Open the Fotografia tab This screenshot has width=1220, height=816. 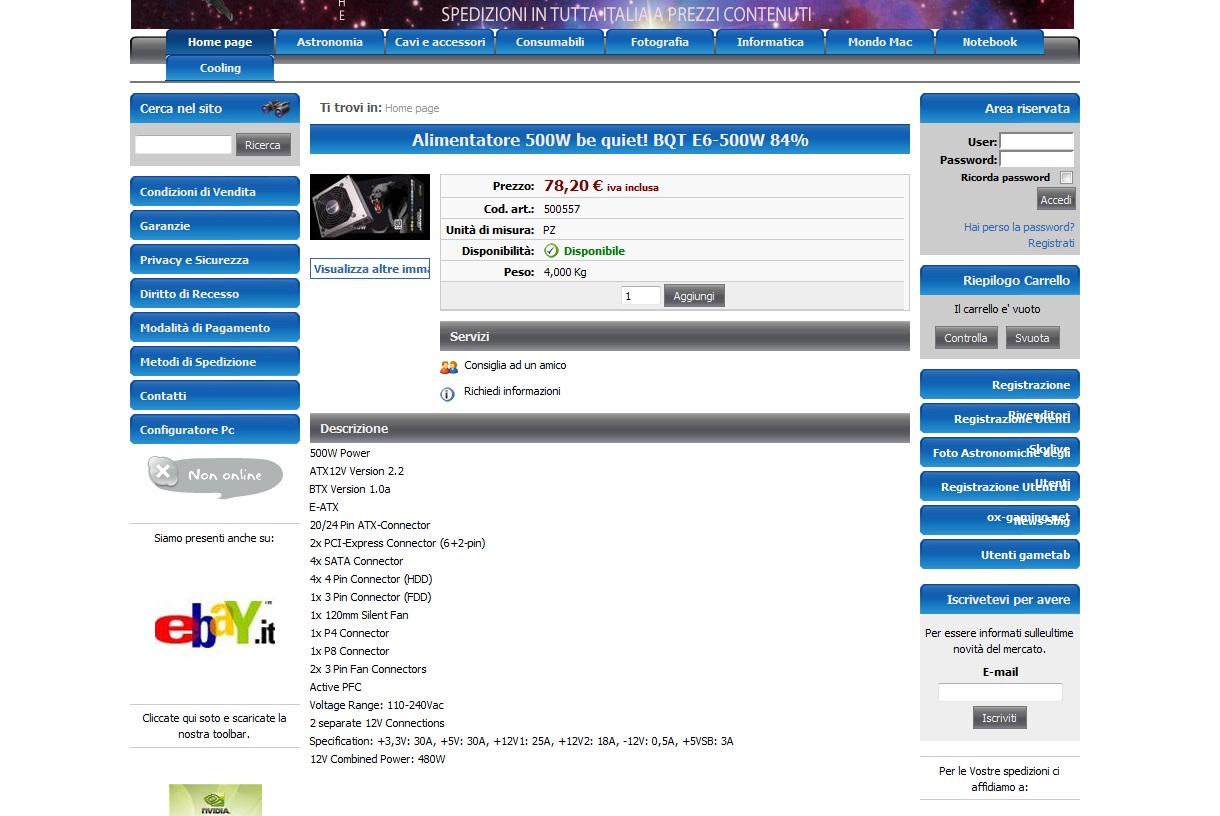(x=660, y=42)
